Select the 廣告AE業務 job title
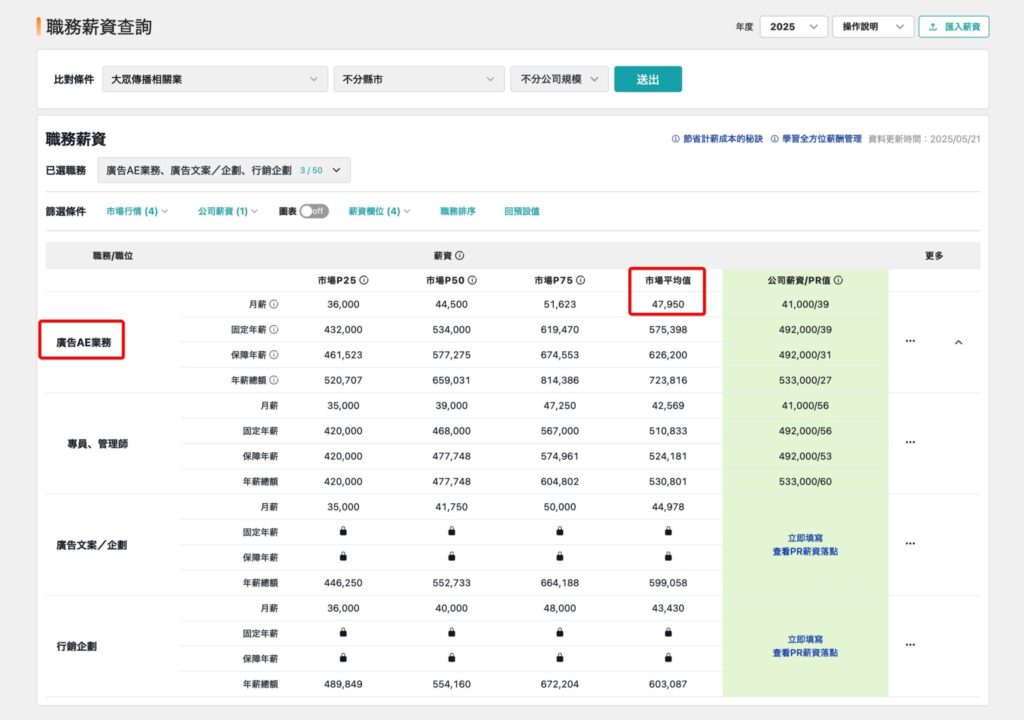The image size is (1024, 720). point(84,342)
